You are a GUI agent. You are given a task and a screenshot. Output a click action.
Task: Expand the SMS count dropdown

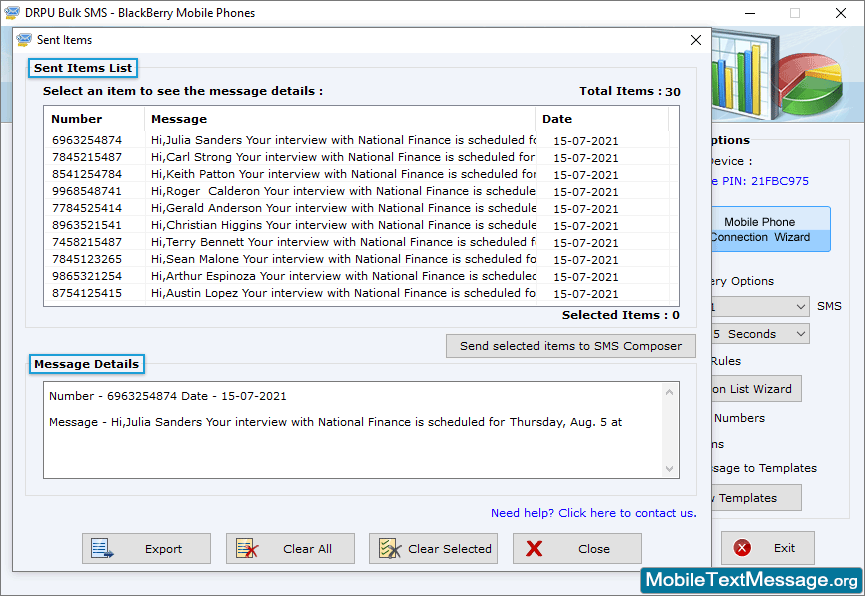tap(800, 306)
